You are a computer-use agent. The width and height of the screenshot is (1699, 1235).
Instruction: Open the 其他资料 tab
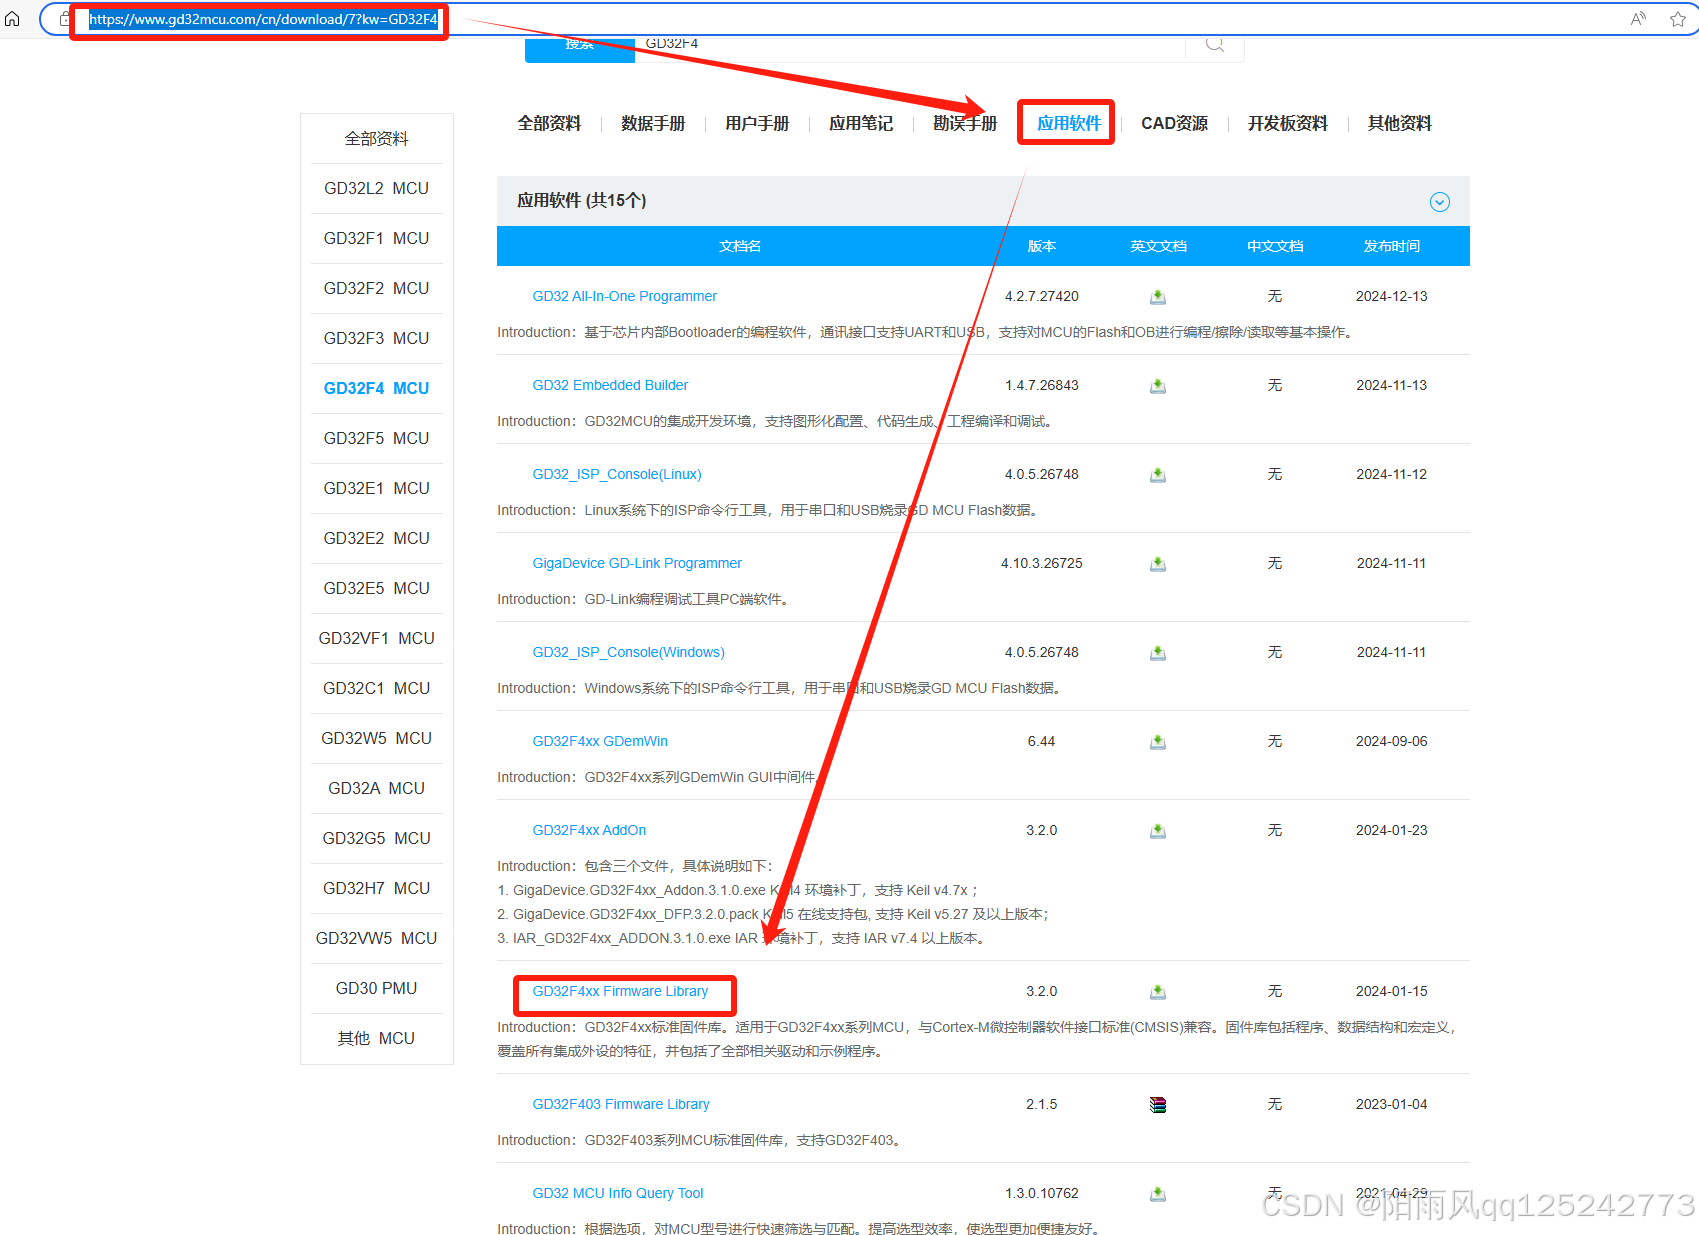[1400, 123]
